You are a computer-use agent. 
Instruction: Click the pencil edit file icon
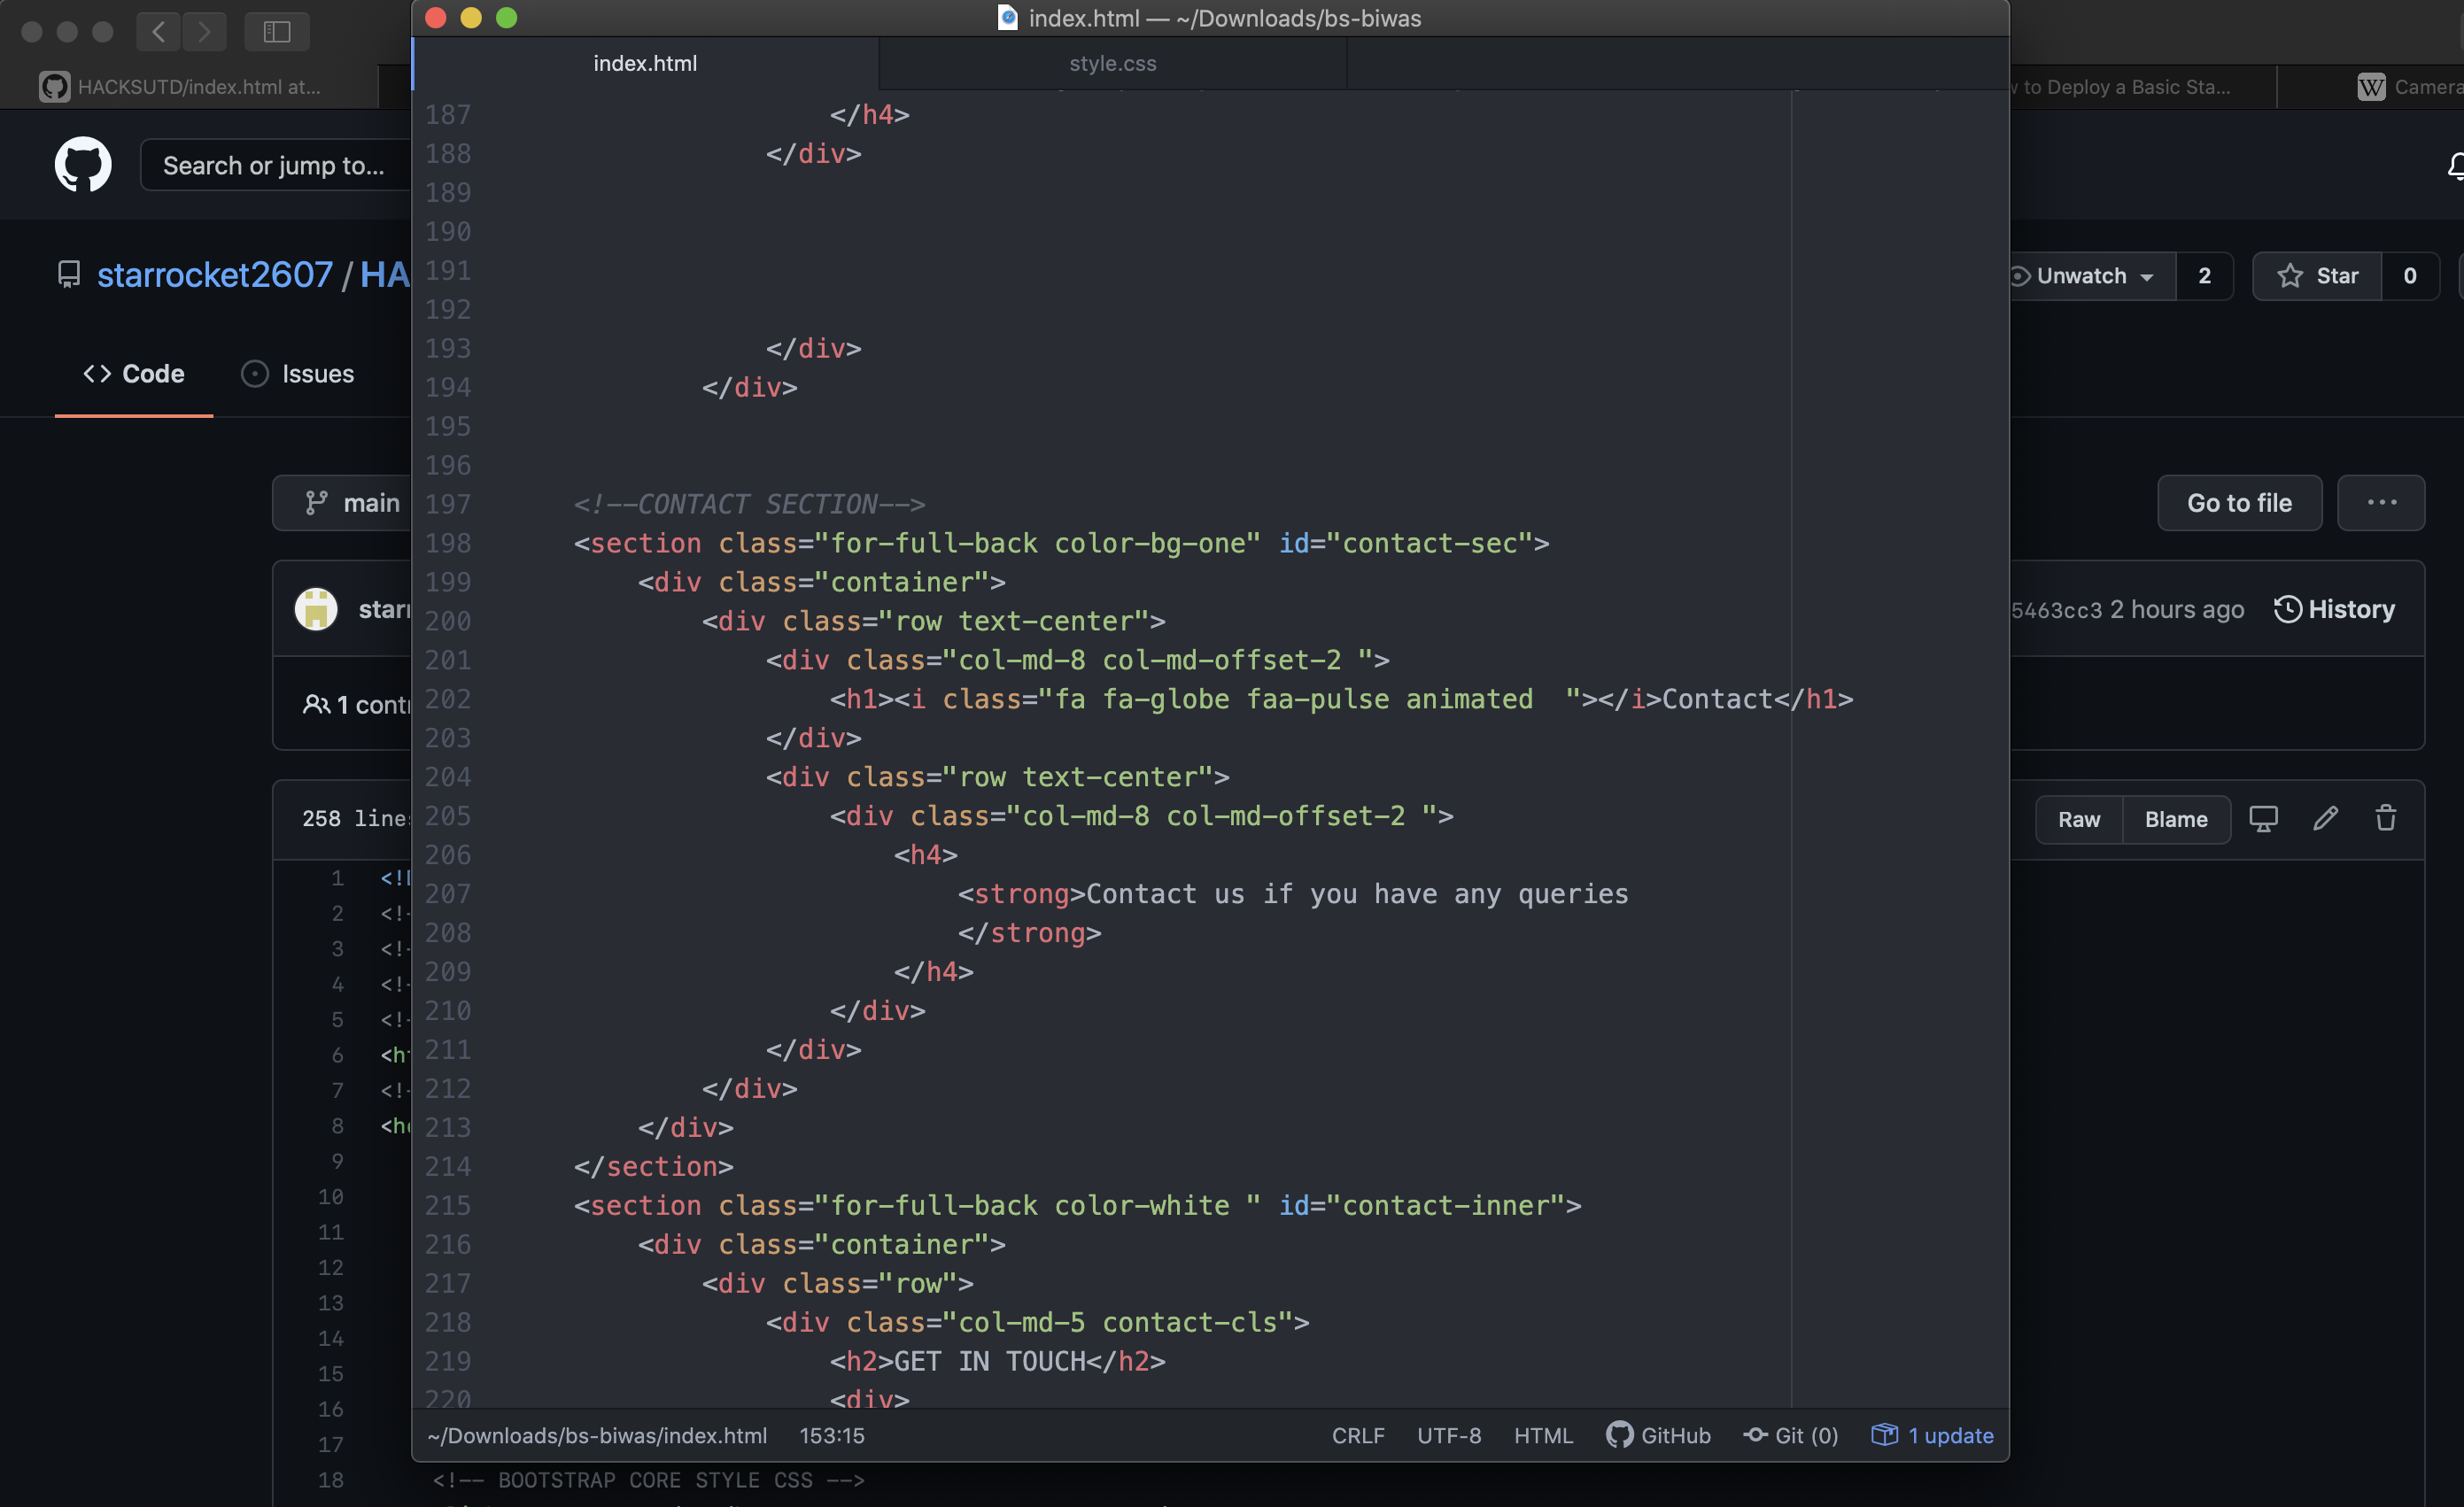(2325, 819)
